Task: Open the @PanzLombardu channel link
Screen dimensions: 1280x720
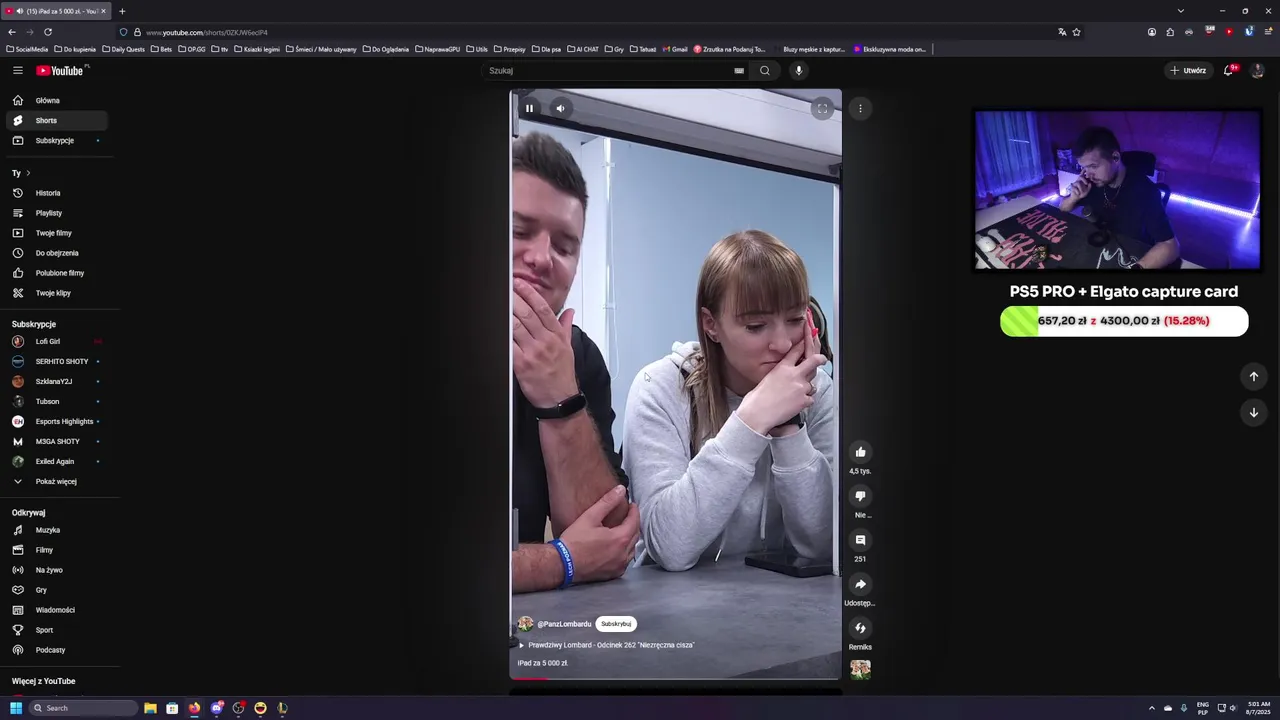Action: (x=564, y=624)
